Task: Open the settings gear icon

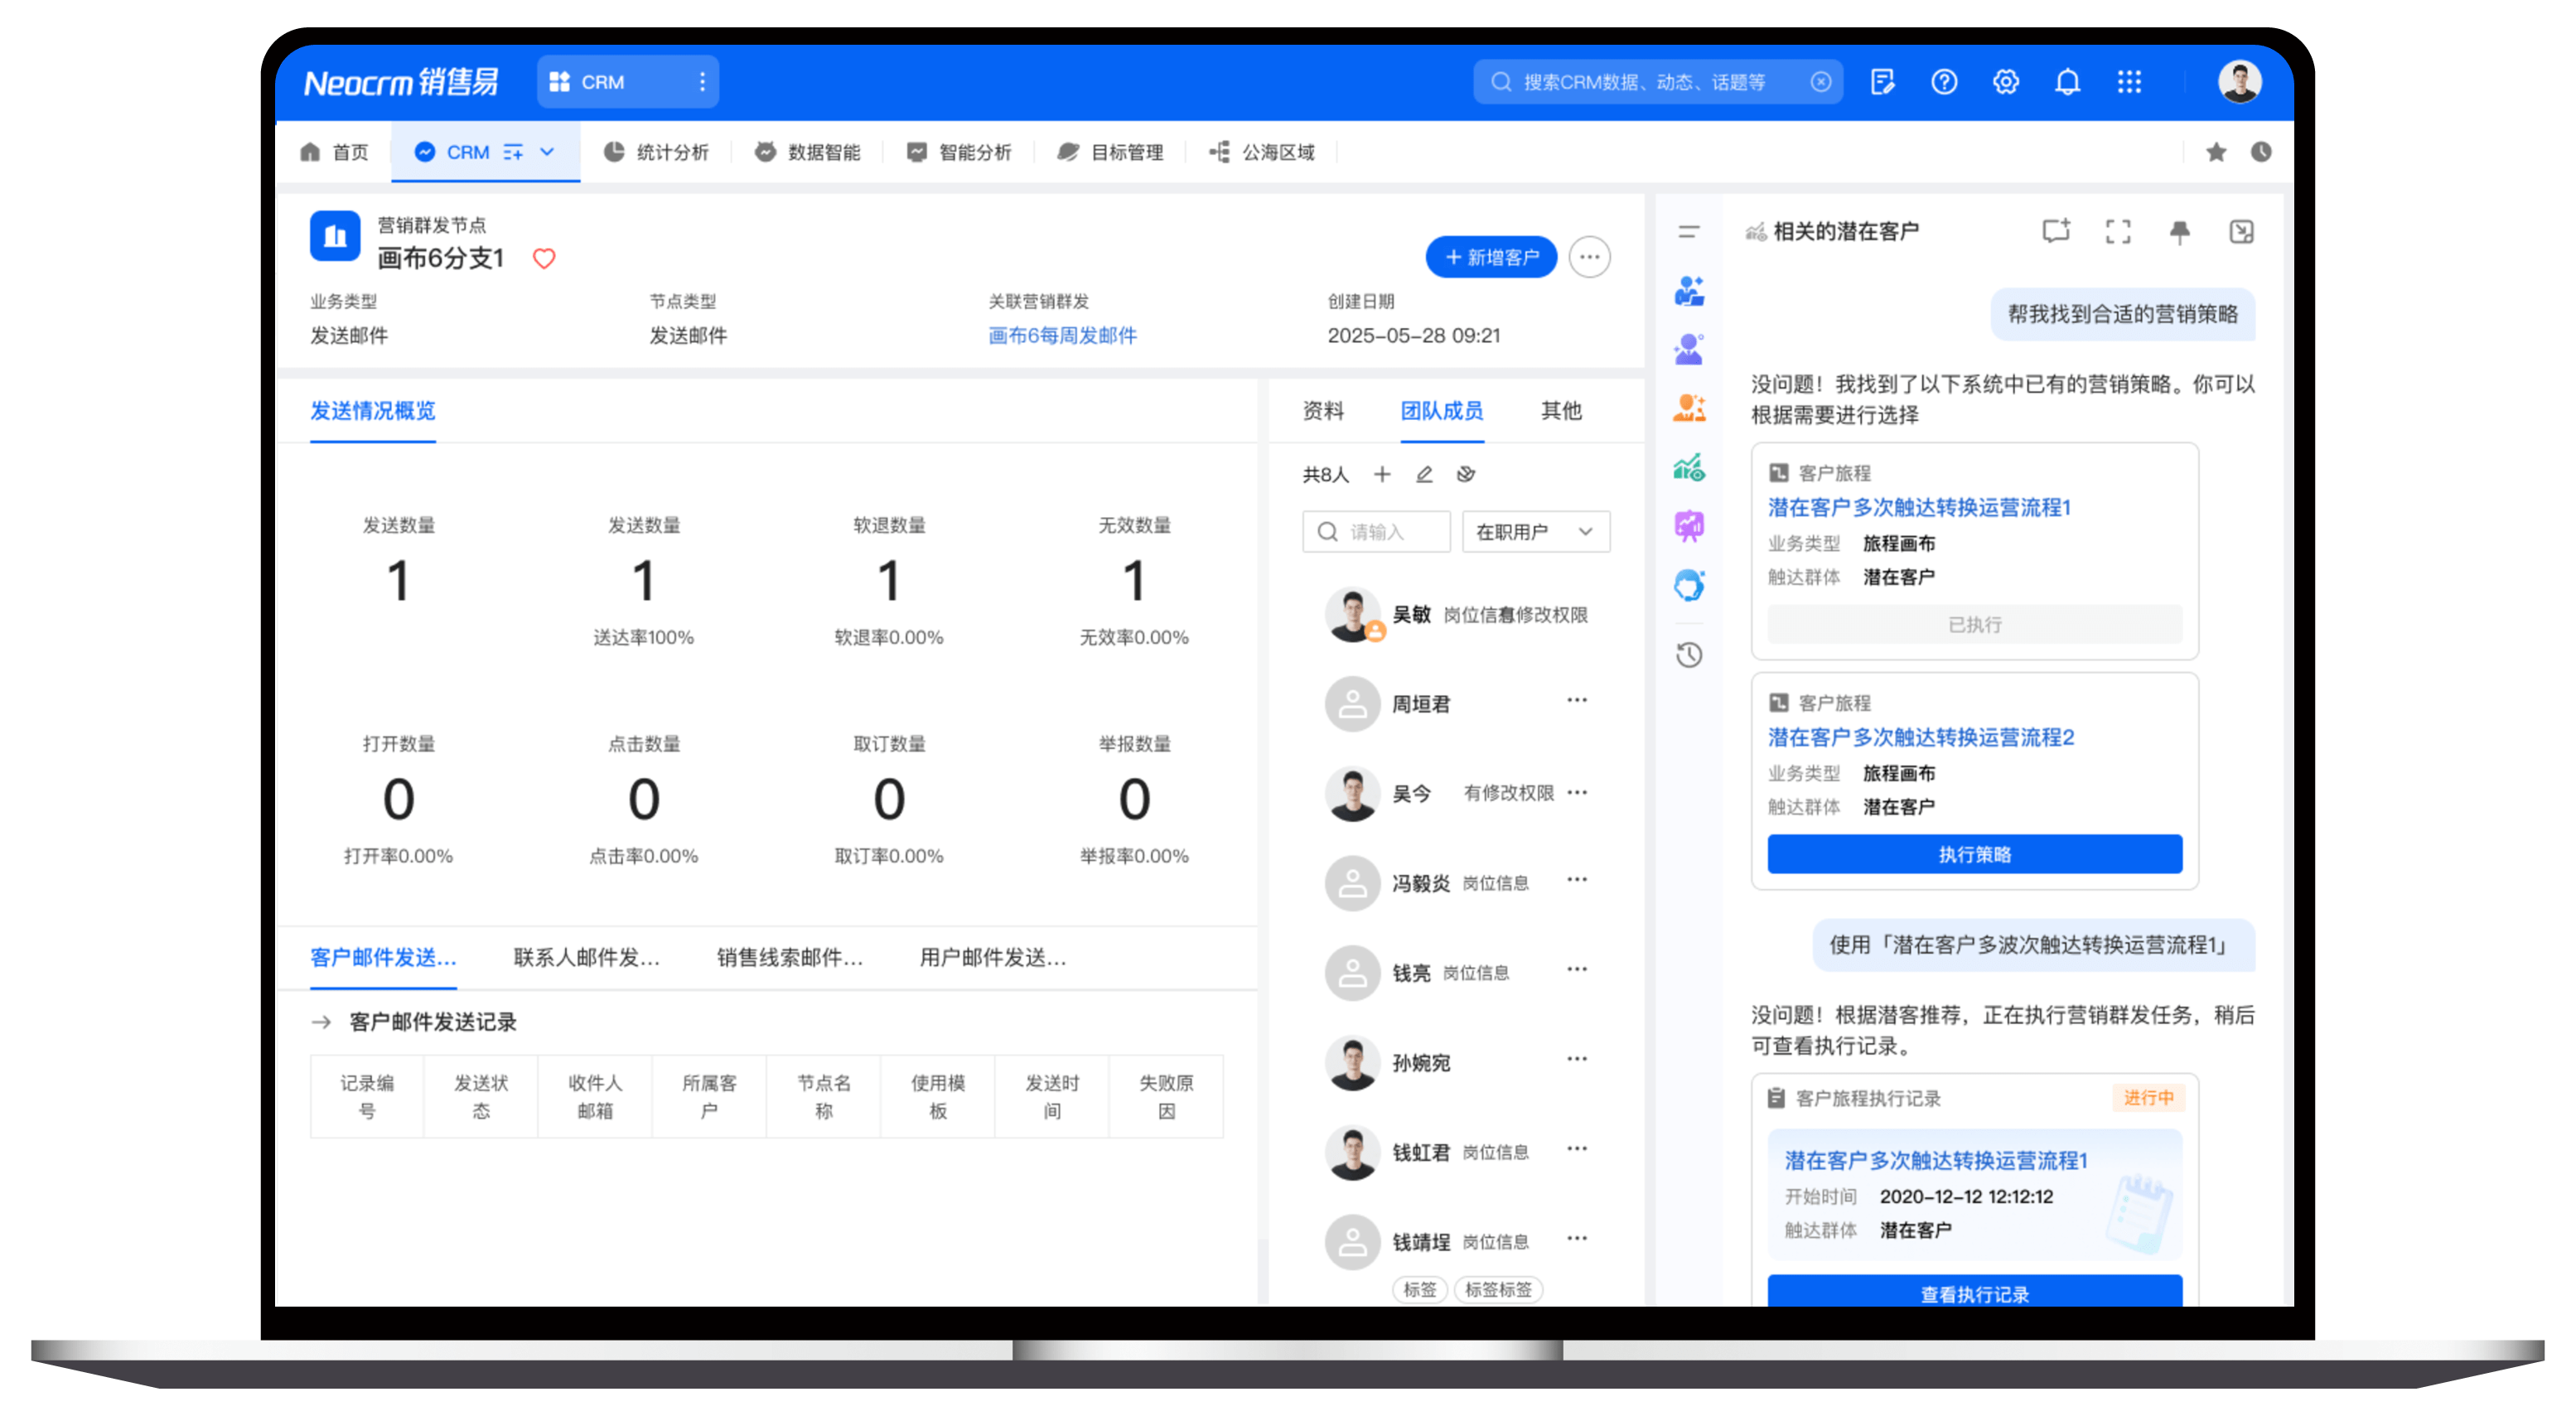Action: click(x=2006, y=82)
